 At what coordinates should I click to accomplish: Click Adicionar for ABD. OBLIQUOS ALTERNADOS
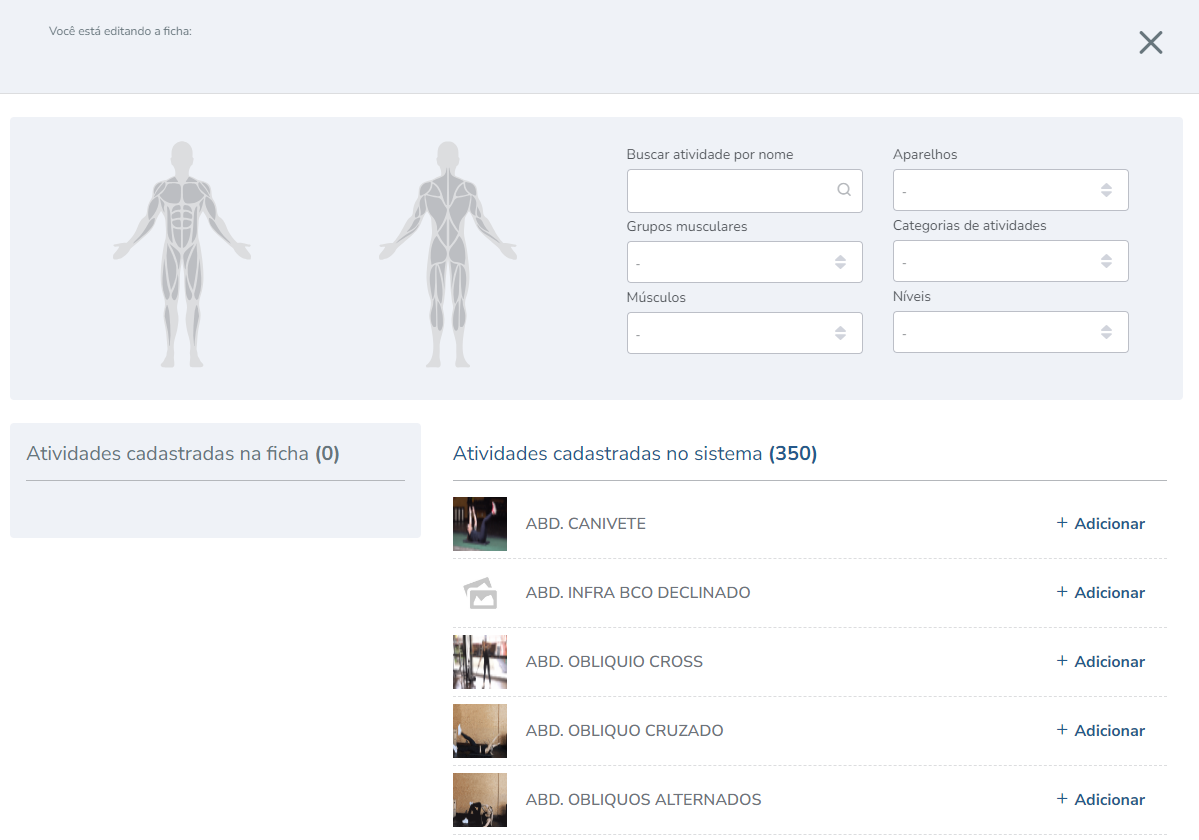(1100, 800)
